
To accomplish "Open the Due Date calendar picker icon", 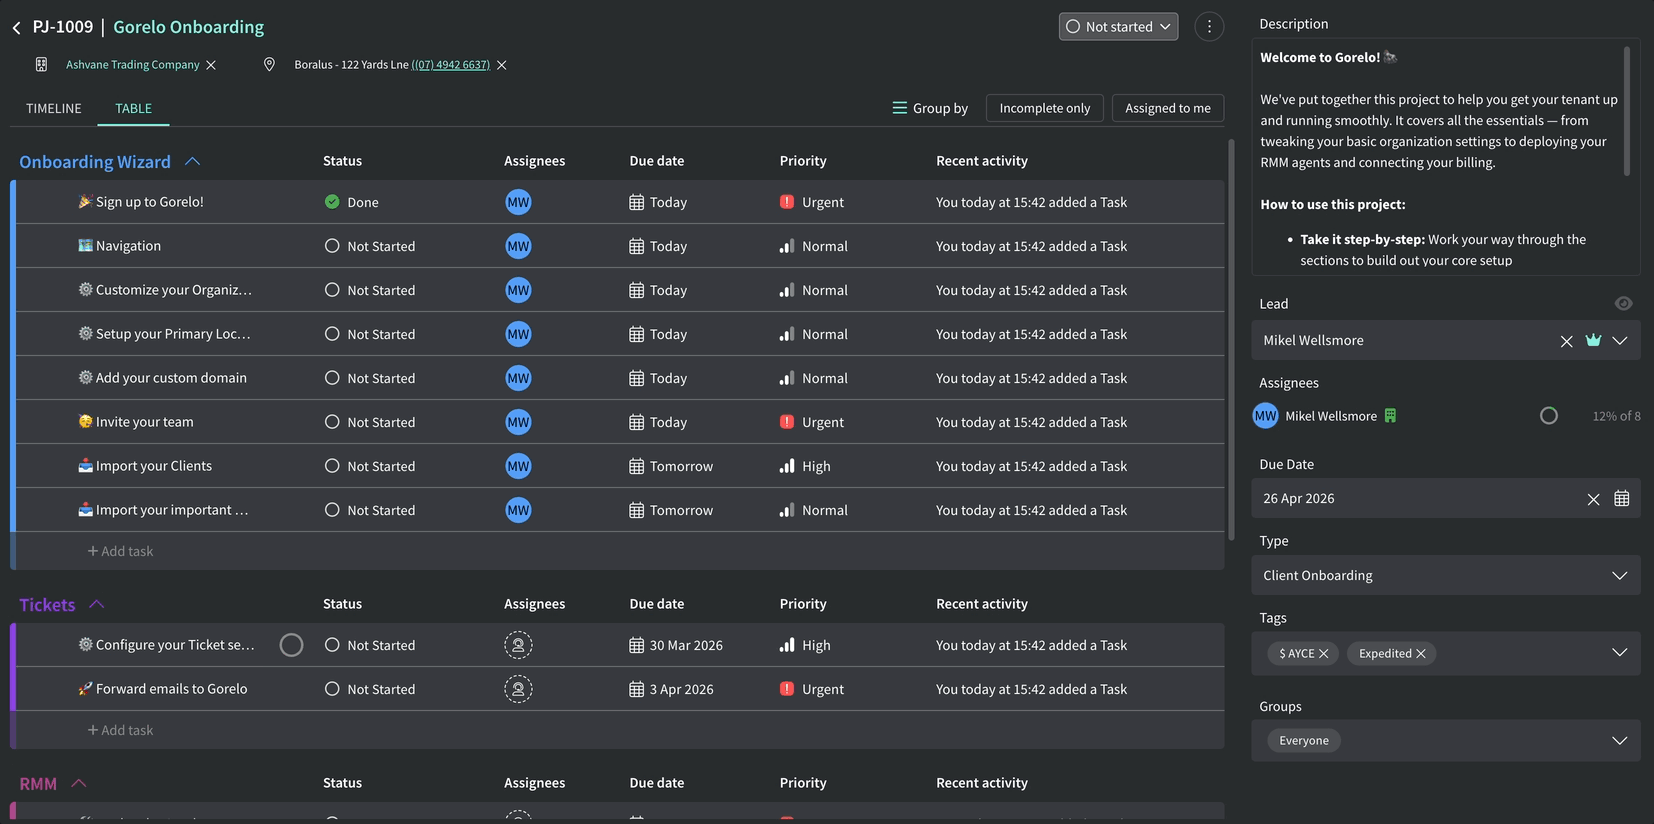I will [1621, 499].
